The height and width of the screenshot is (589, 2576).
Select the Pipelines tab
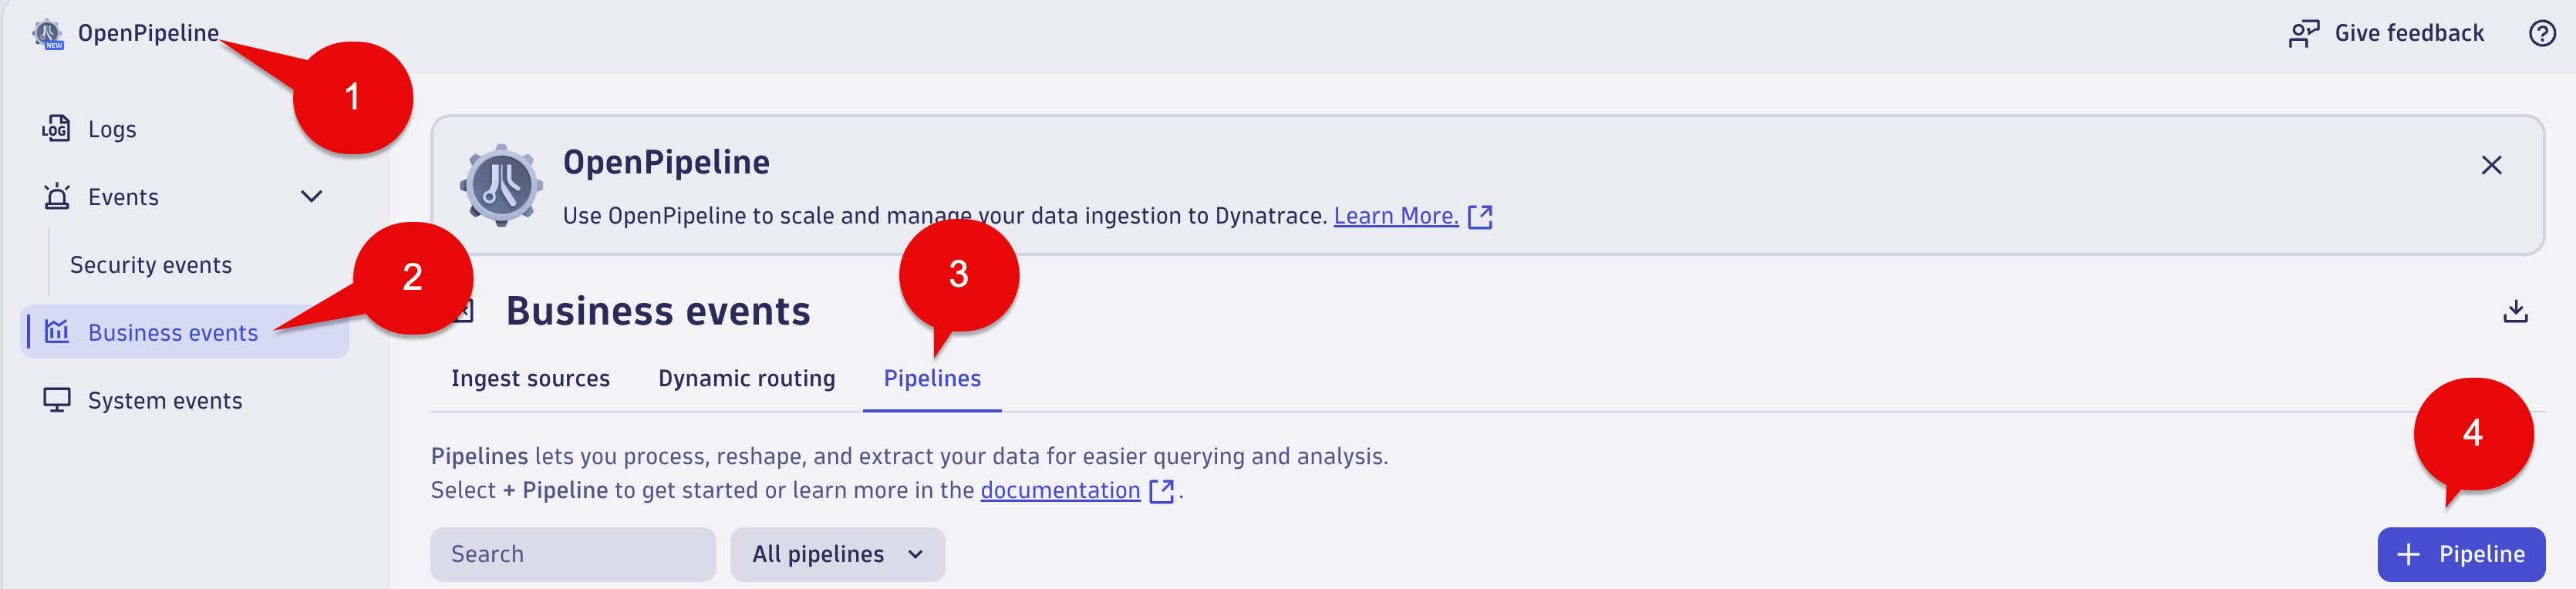pos(932,379)
